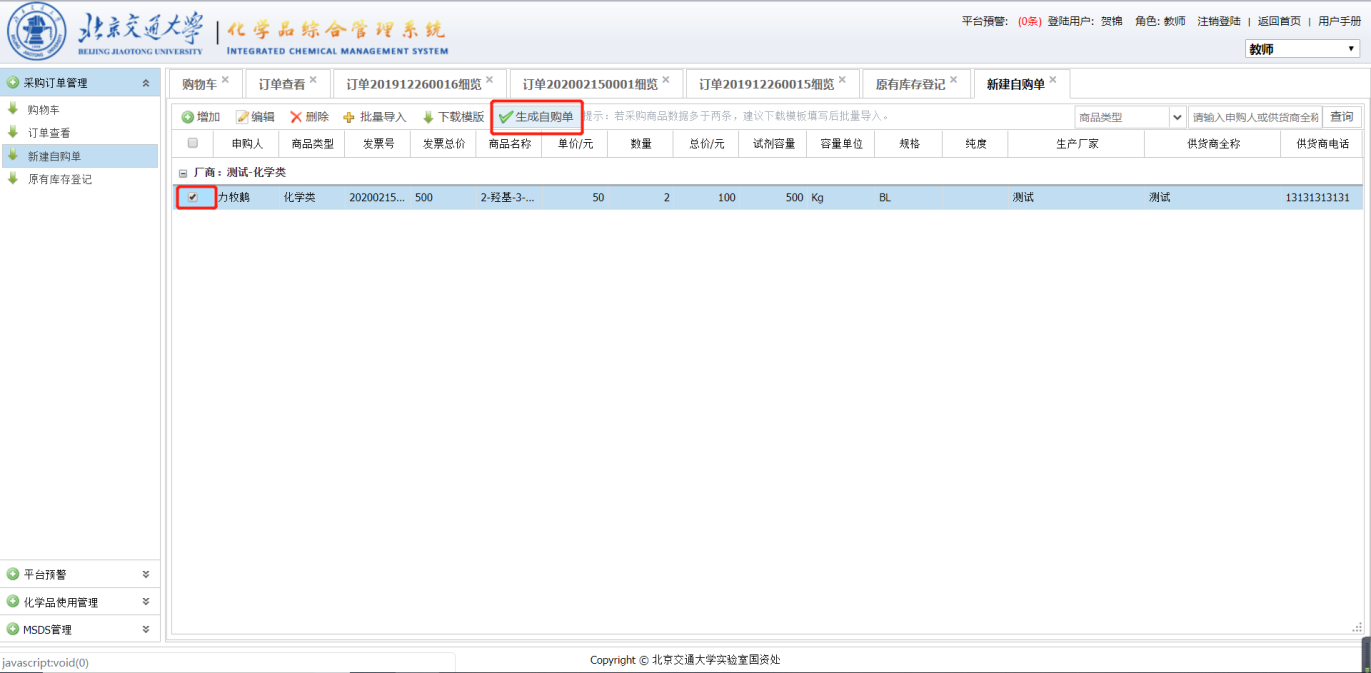Close the 购物车 tab with its X

[x=225, y=80]
